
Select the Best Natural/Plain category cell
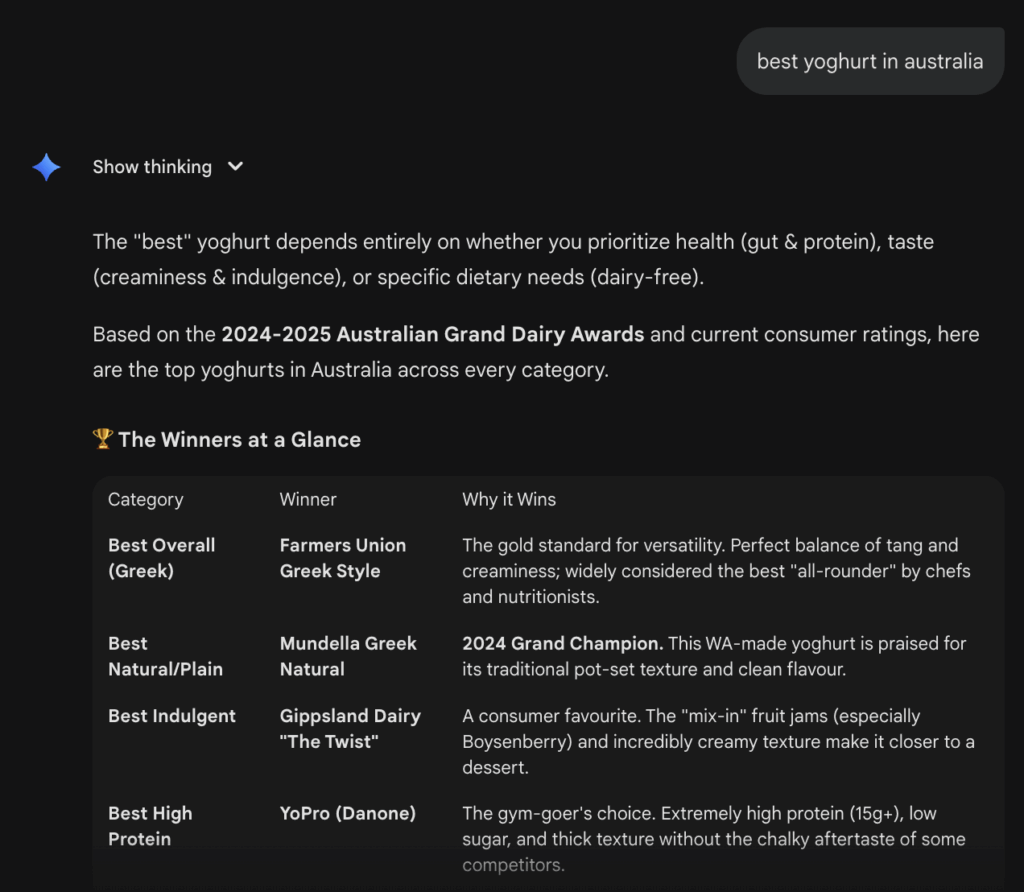click(165, 656)
